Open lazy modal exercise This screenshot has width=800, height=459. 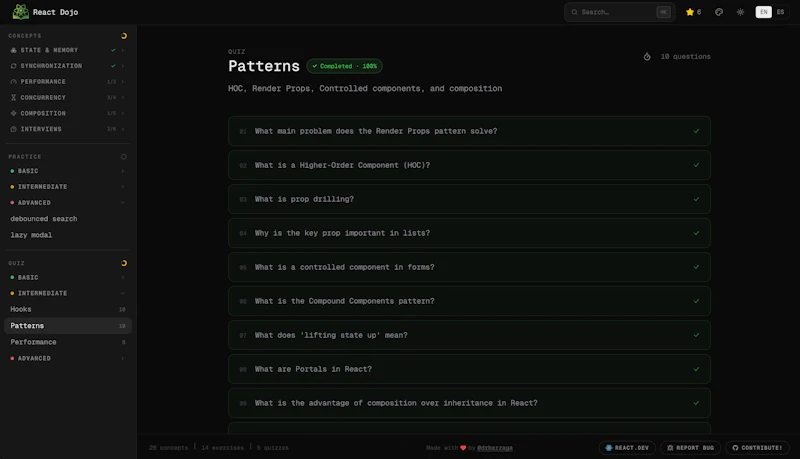(x=68, y=235)
